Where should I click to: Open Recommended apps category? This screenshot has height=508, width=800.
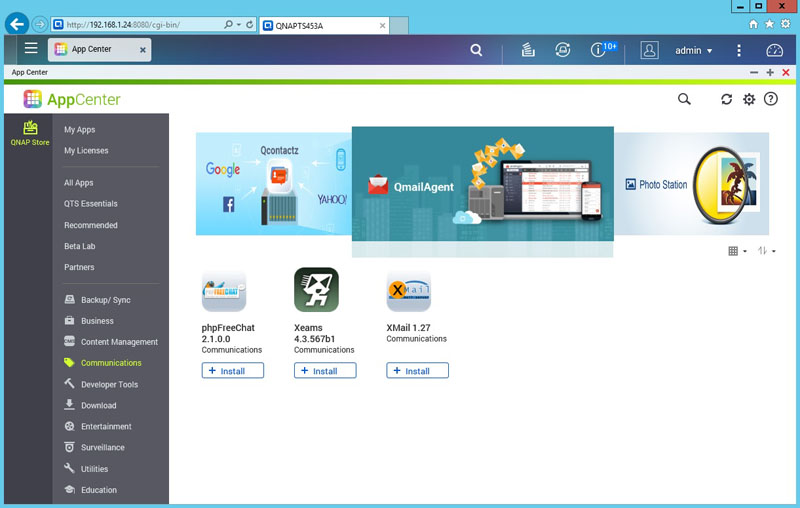point(91,225)
